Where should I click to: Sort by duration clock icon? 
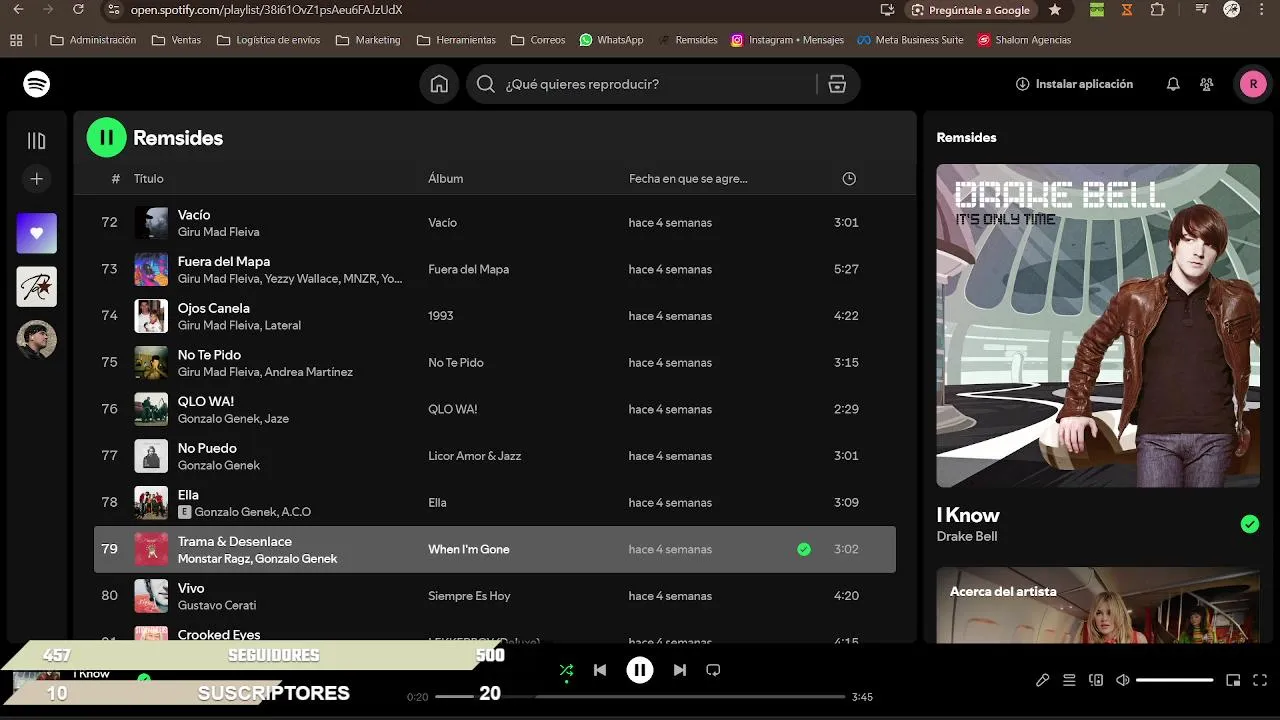tap(849, 179)
